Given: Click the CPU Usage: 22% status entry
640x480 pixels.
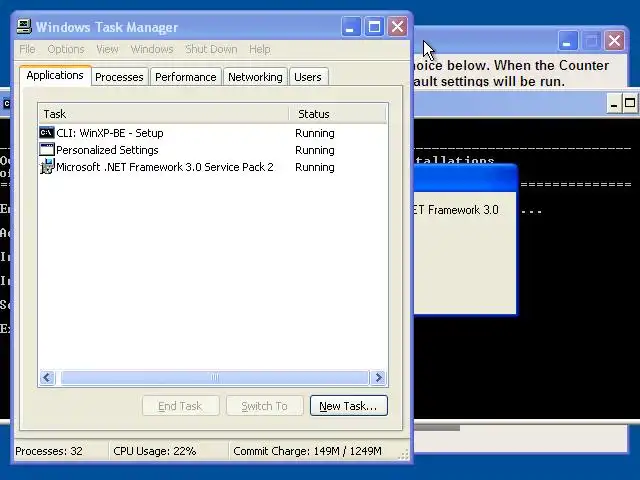Looking at the screenshot, I should 154,451.
